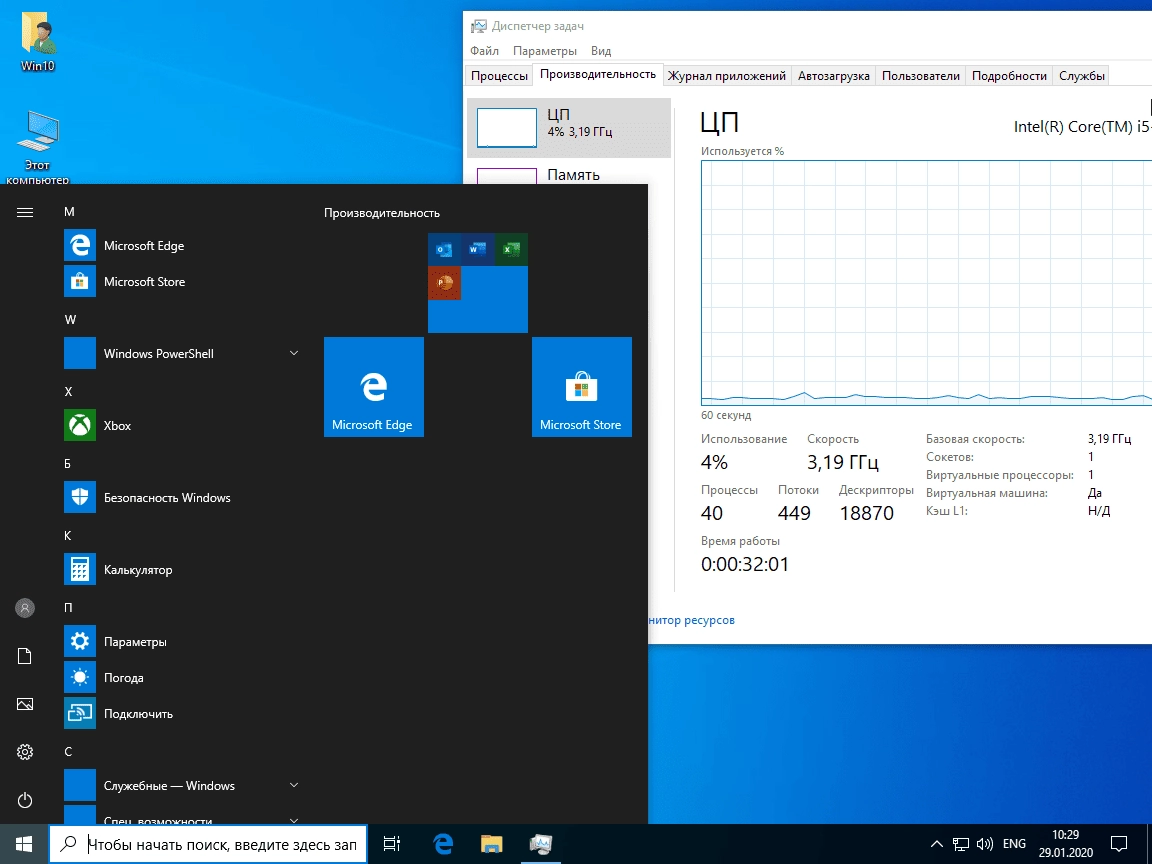Select the ЦП item in performance sidebar
This screenshot has width=1152, height=864.
569,127
